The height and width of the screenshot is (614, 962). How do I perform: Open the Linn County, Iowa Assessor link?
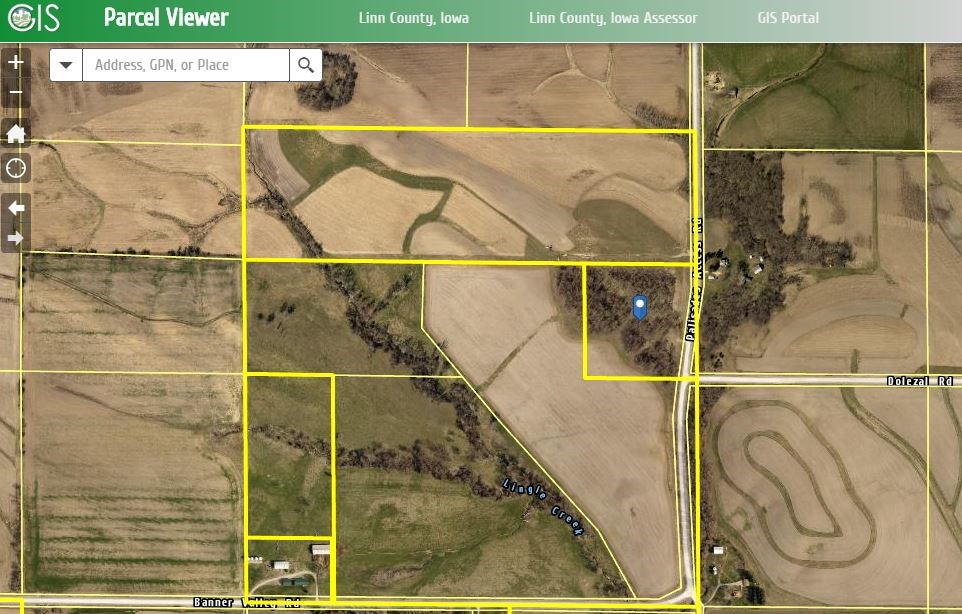click(612, 18)
